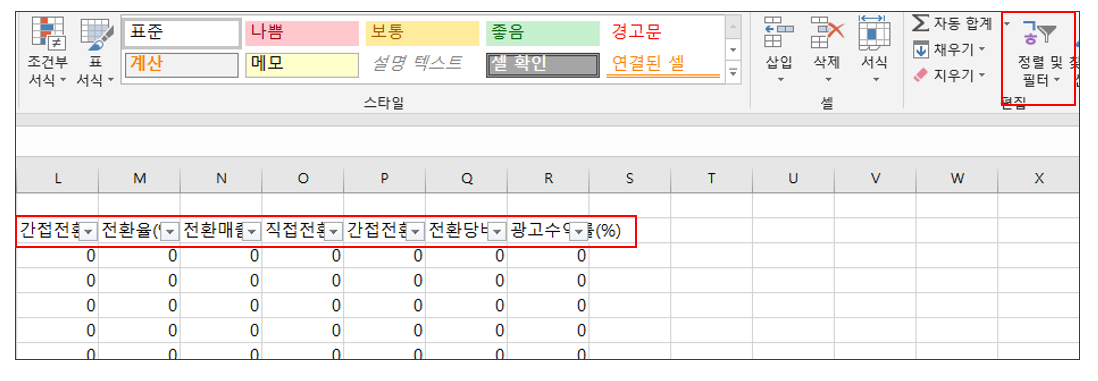The image size is (1098, 381).
Task: Click AutoSum (자동 합계) sigma icon
Action: (x=920, y=24)
